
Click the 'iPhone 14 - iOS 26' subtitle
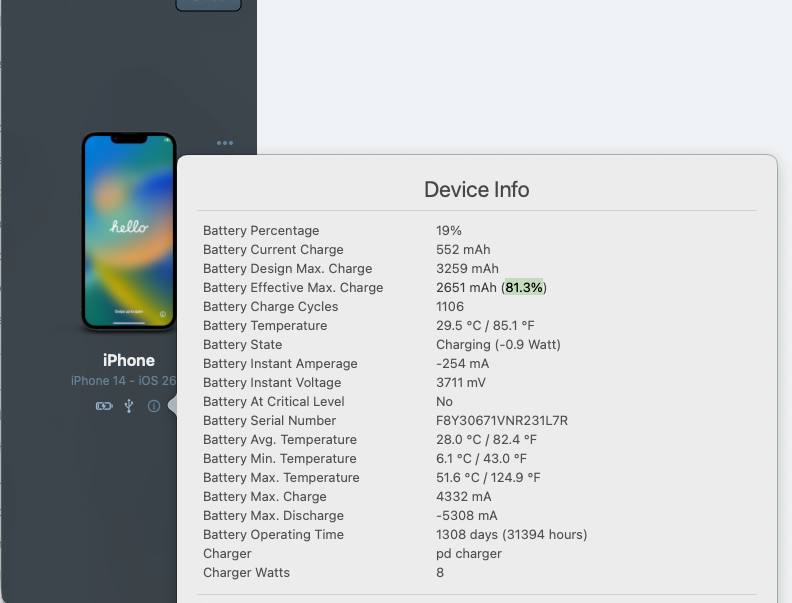click(x=124, y=381)
